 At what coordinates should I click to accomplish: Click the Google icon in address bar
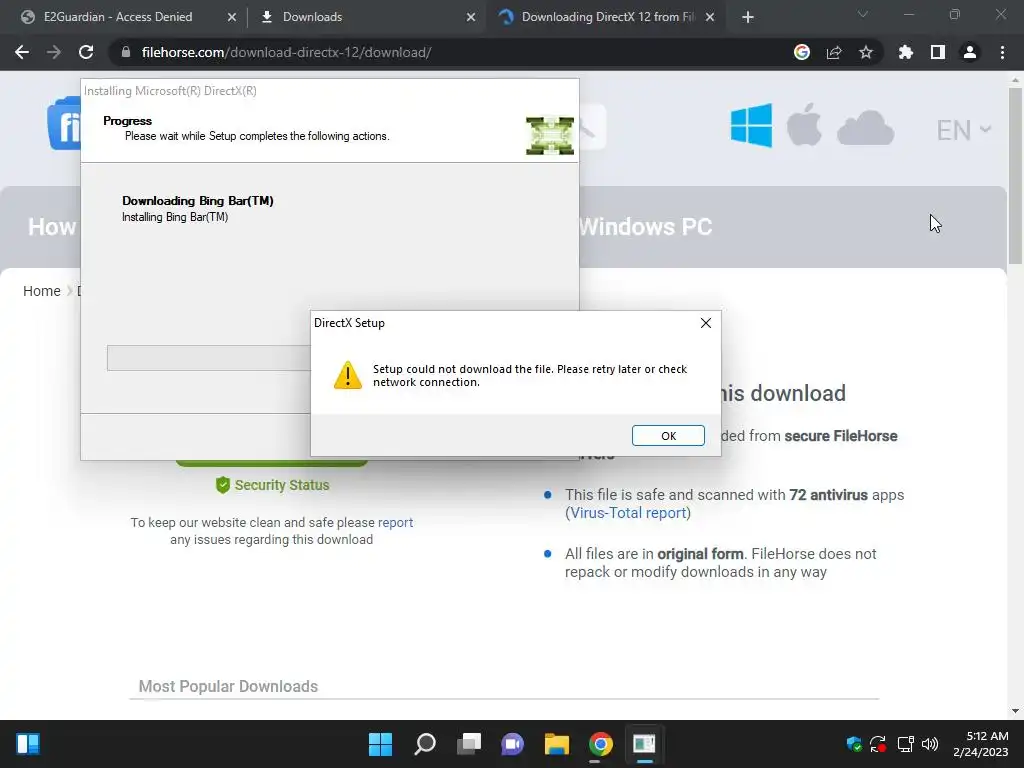coord(802,52)
